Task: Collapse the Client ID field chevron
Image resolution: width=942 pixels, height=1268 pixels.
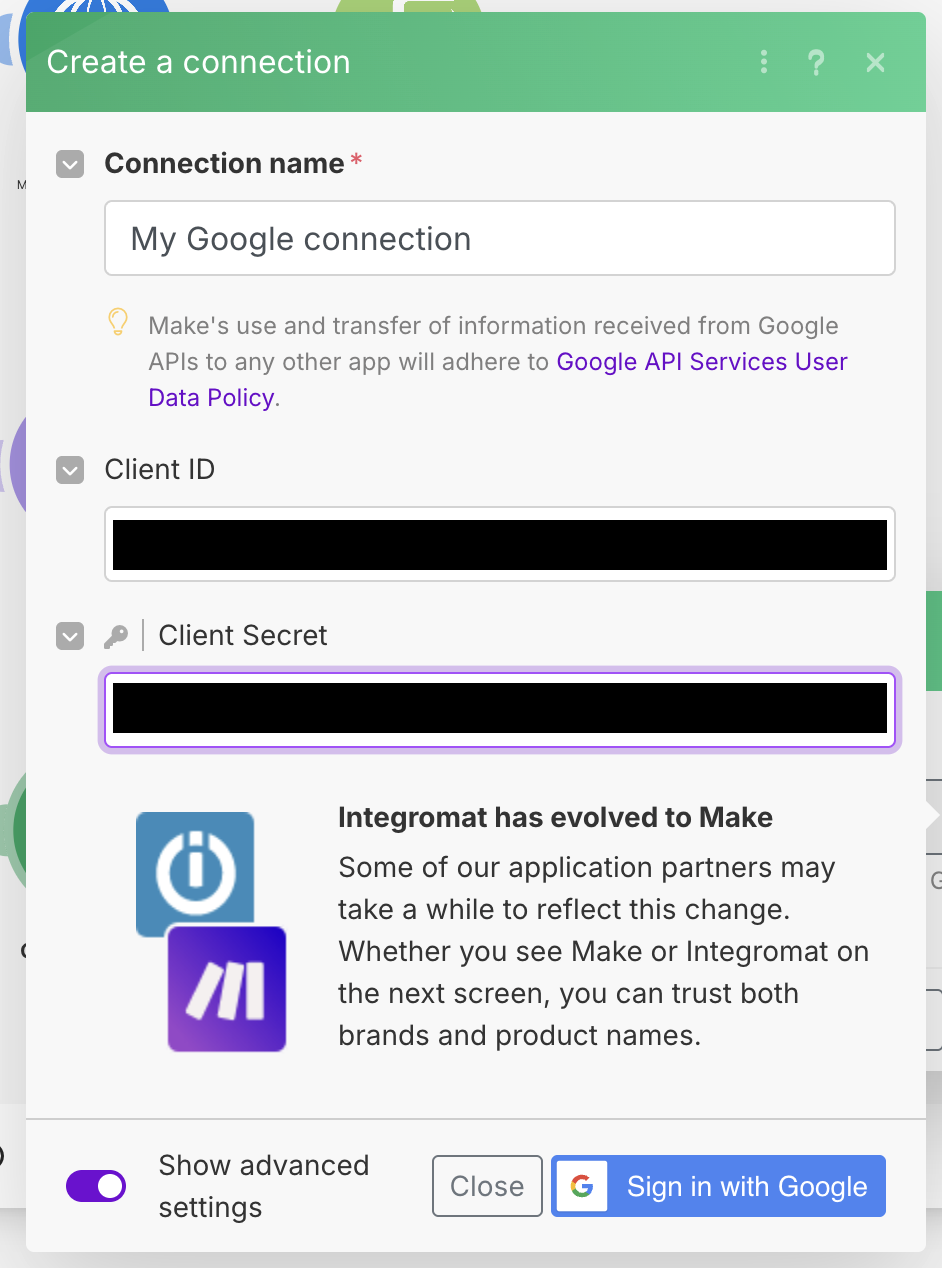Action: 69,469
